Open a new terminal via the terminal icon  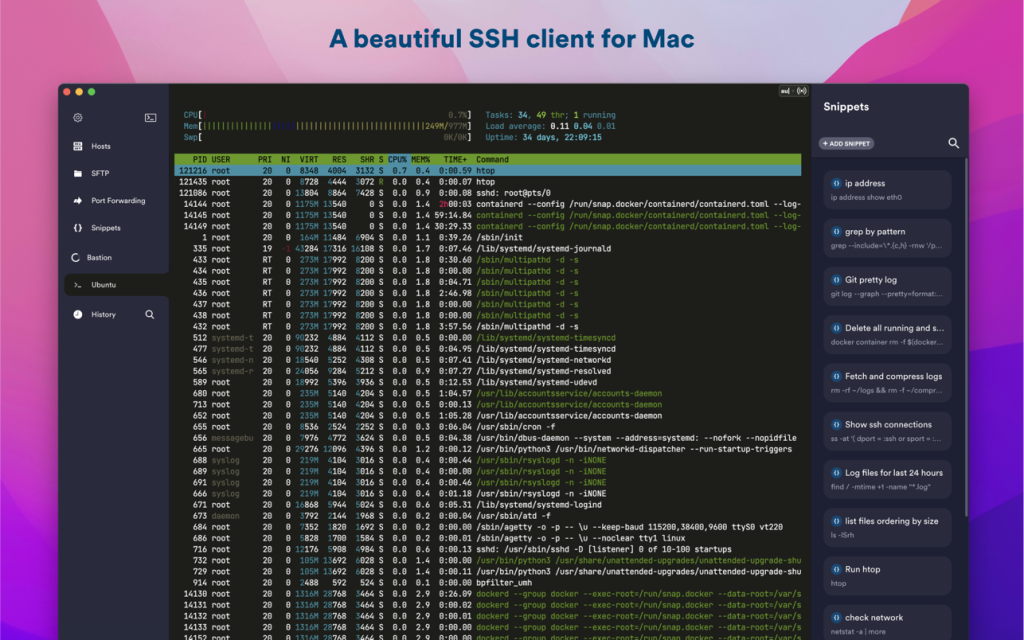pos(150,117)
